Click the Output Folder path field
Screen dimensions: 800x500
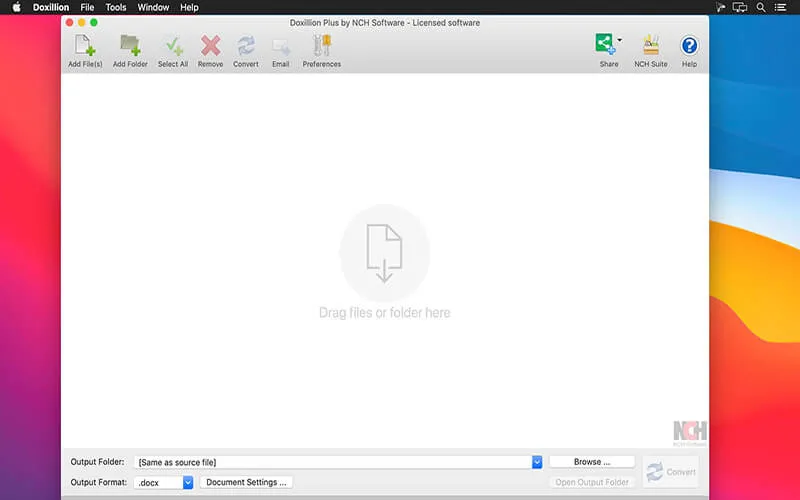(x=333, y=462)
